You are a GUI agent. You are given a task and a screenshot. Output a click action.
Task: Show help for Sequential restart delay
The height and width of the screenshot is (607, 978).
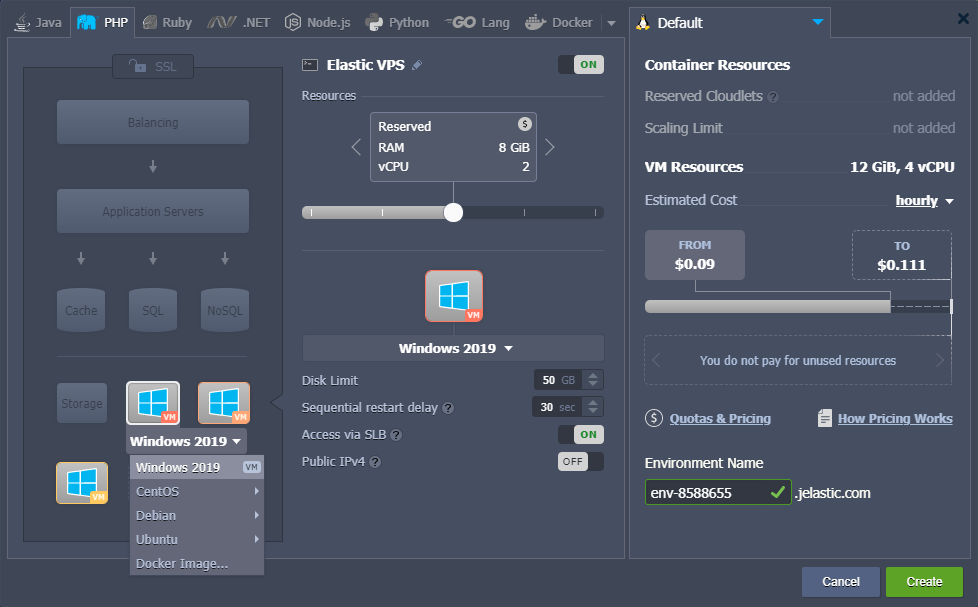(x=448, y=408)
